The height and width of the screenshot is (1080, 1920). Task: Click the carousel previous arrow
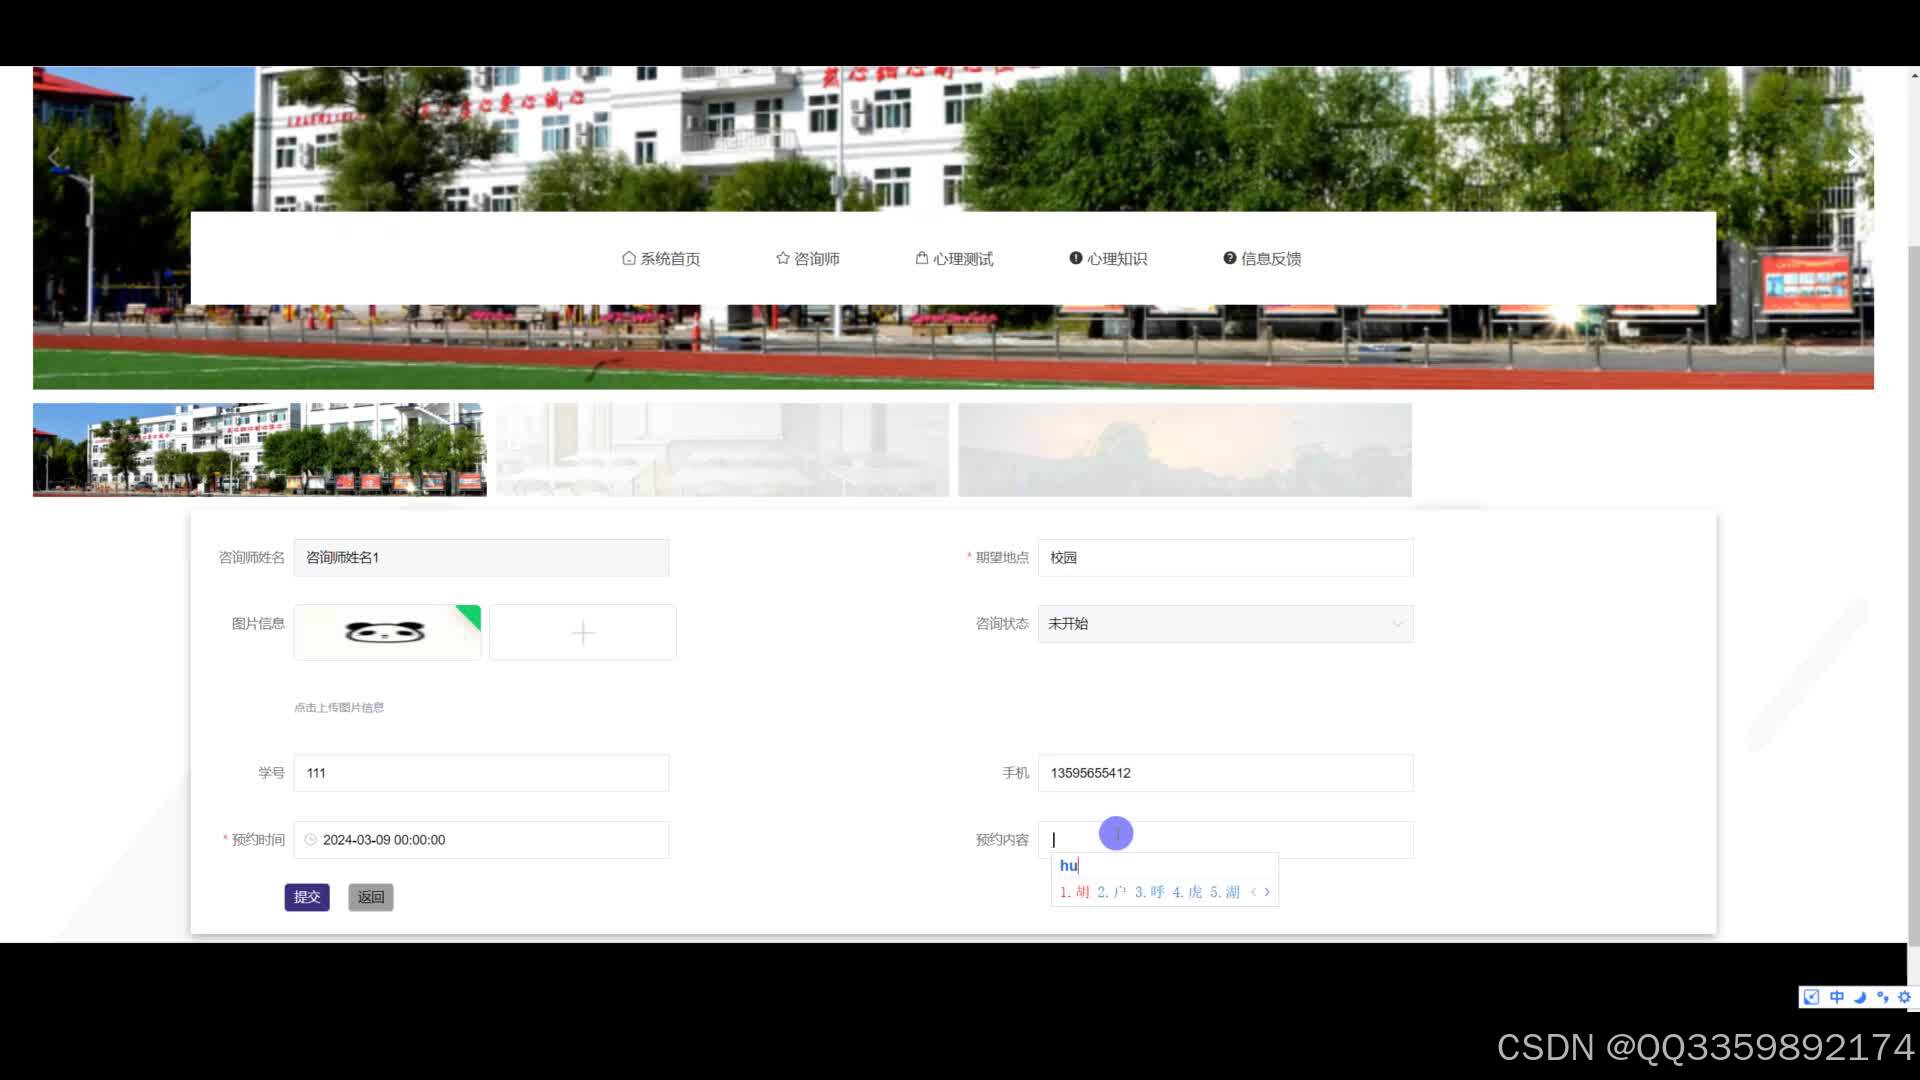(x=54, y=158)
